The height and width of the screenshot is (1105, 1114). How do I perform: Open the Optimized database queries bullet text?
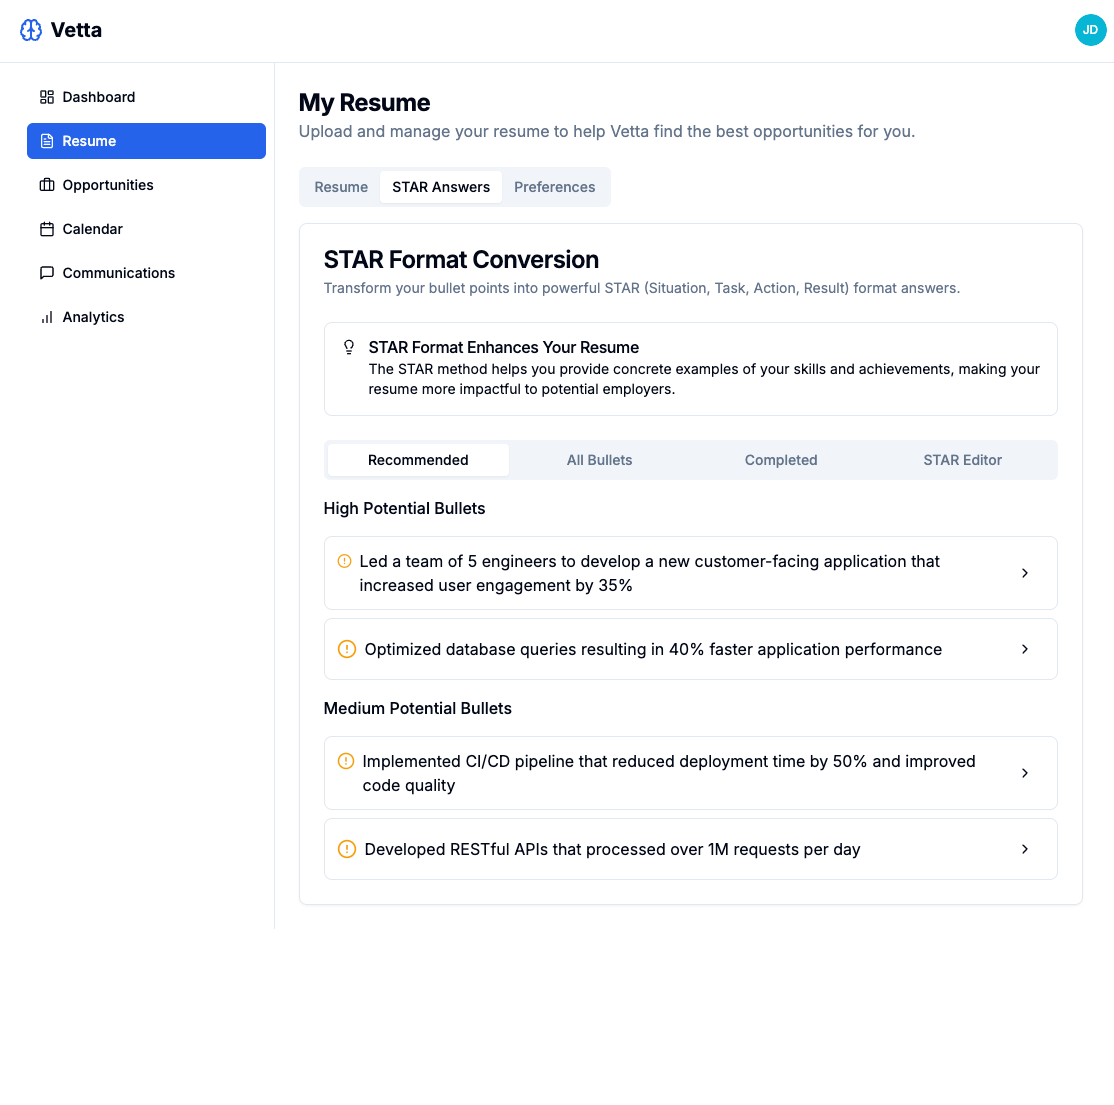[x=653, y=649]
